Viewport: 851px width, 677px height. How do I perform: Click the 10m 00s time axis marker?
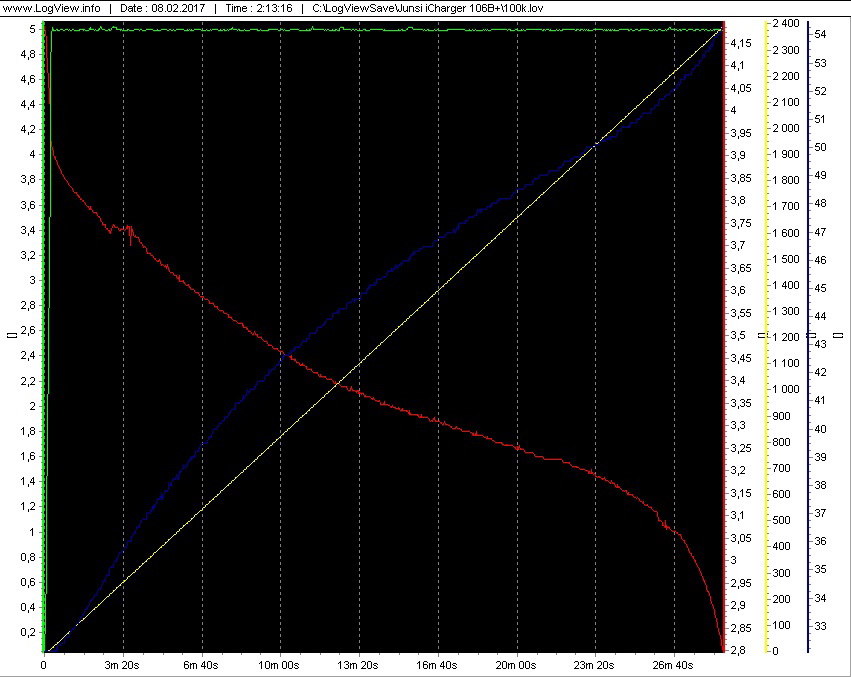tap(280, 664)
